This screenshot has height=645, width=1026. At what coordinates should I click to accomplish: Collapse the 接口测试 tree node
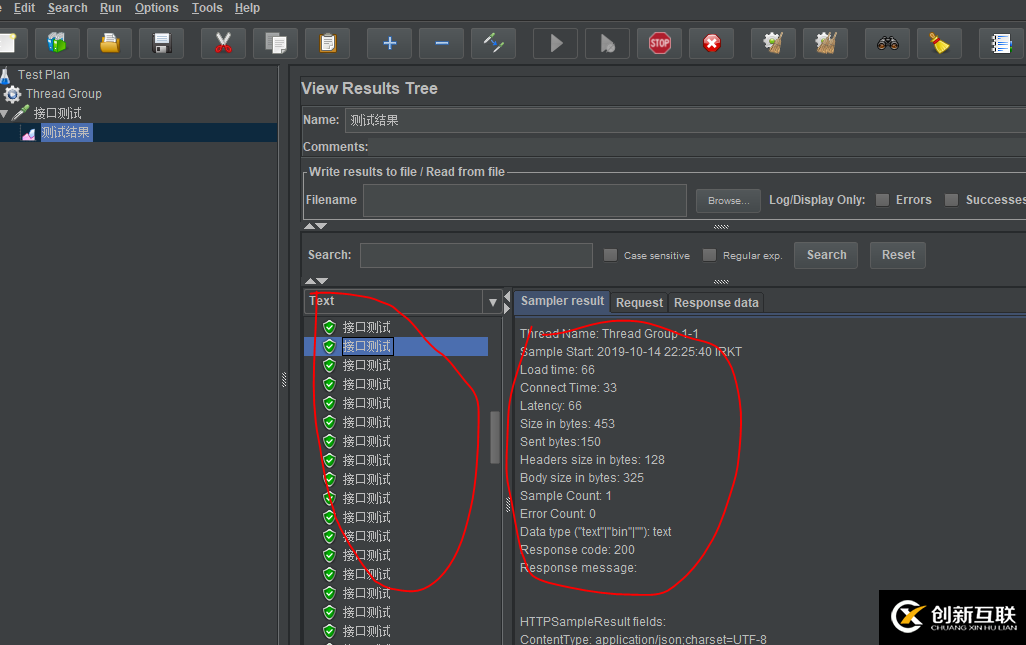(x=5, y=113)
